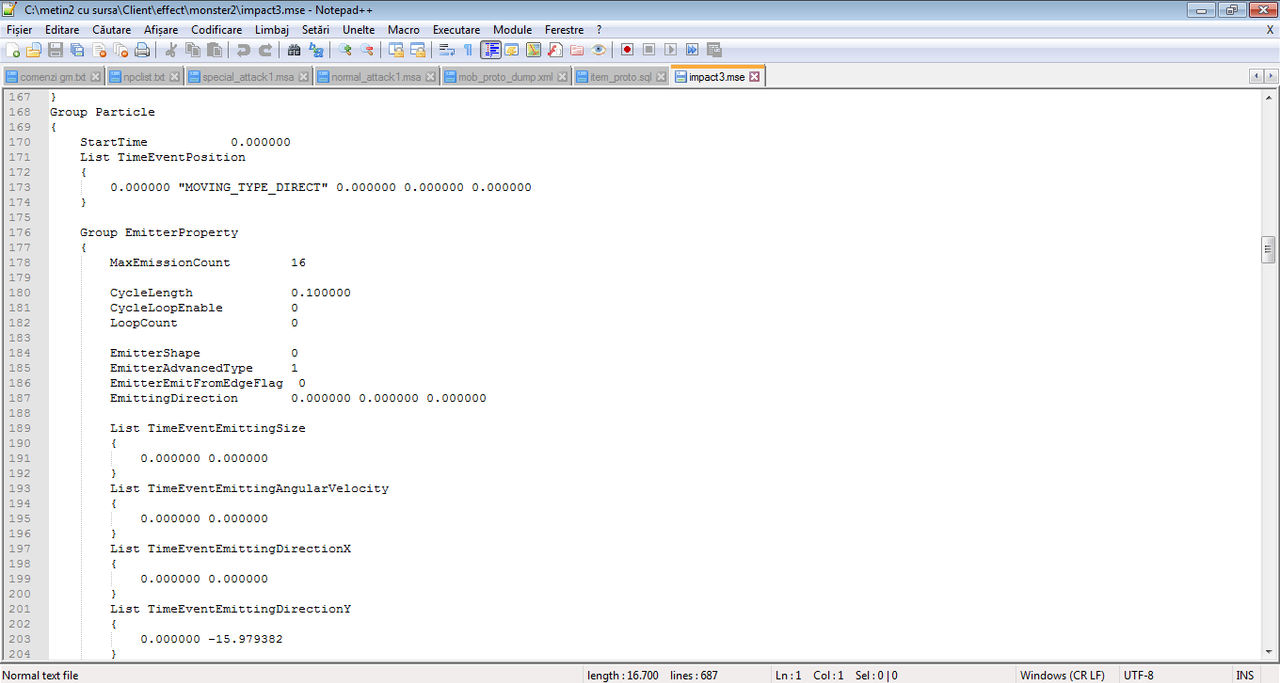Image resolution: width=1280 pixels, height=683 pixels.
Task: Toggle show all characters (pilcrow) button
Action: coord(467,50)
